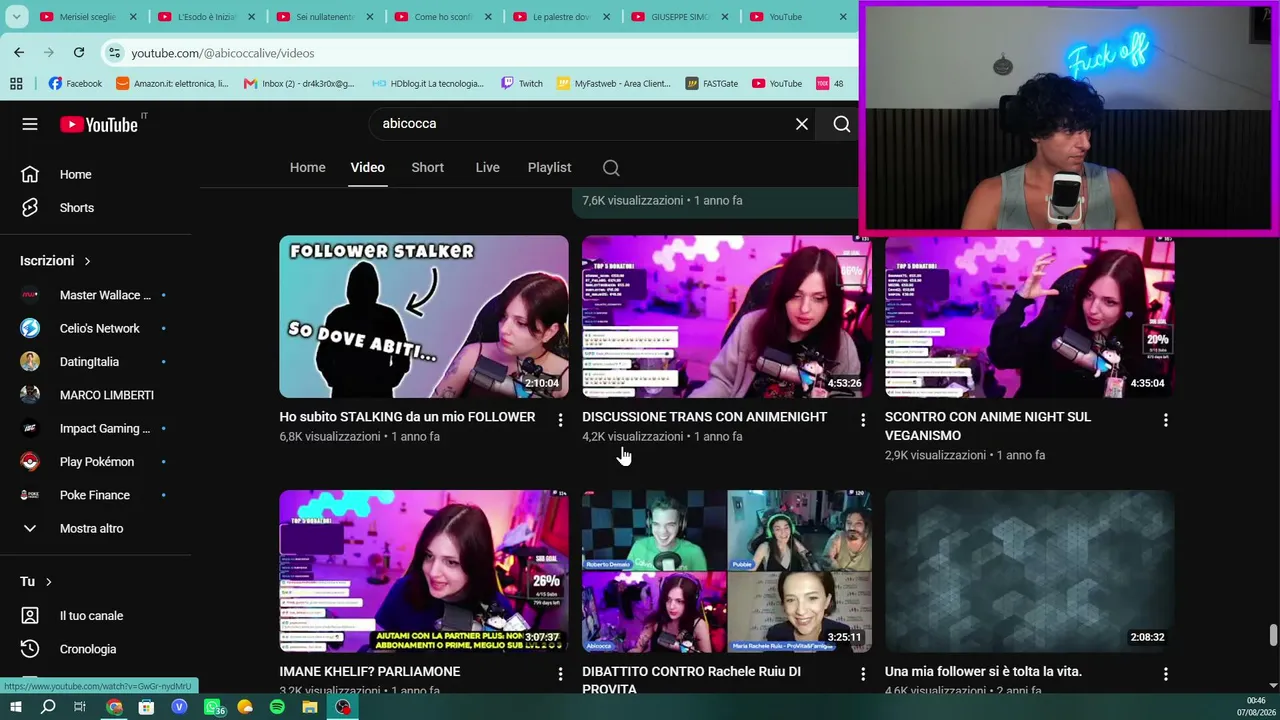Click the YouTube logo
Image resolution: width=1280 pixels, height=720 pixels.
[x=99, y=124]
